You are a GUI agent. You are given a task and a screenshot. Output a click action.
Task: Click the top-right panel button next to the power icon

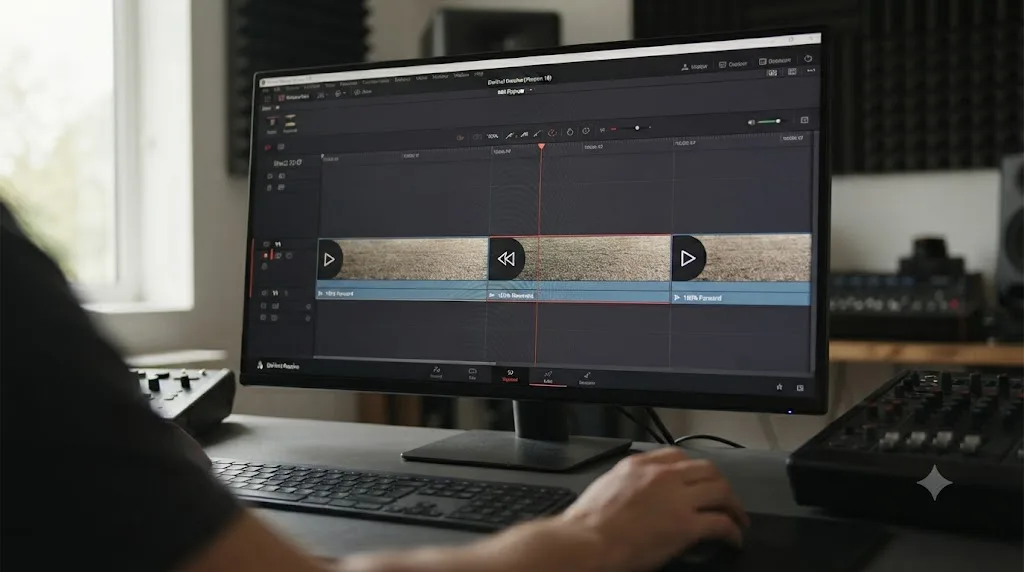click(x=775, y=61)
